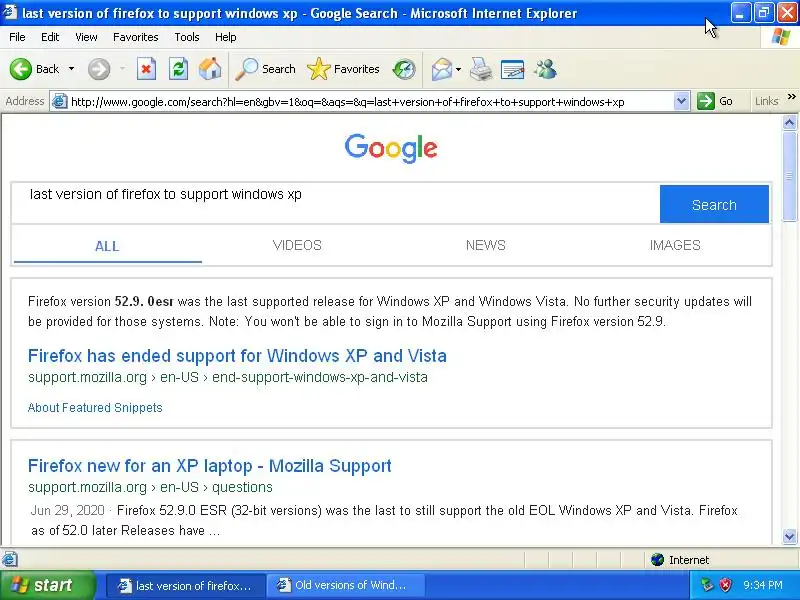The image size is (800, 600).
Task: Click the Internet zone status bar globe
Action: 657,560
